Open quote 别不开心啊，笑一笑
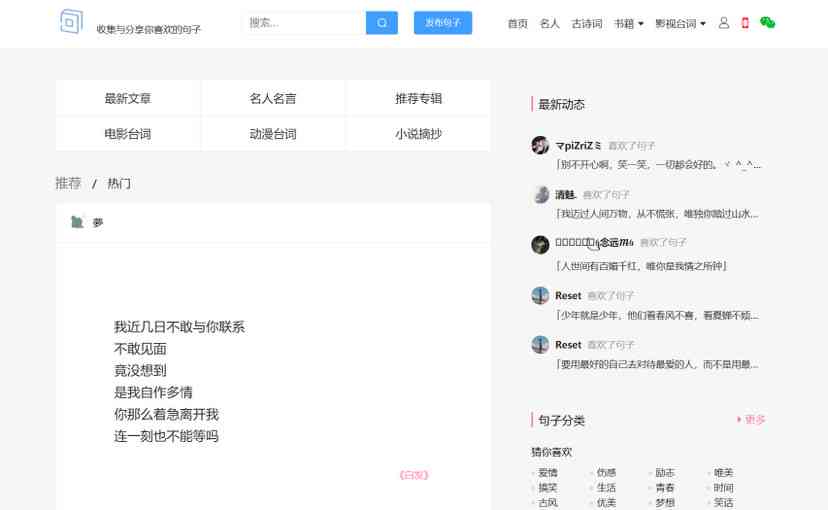 (659, 165)
